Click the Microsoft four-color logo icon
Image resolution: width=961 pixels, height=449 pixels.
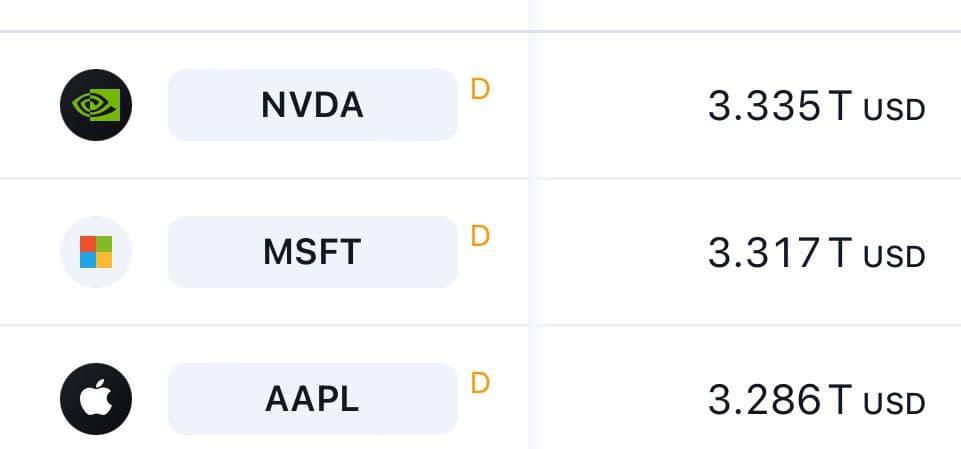tap(96, 252)
